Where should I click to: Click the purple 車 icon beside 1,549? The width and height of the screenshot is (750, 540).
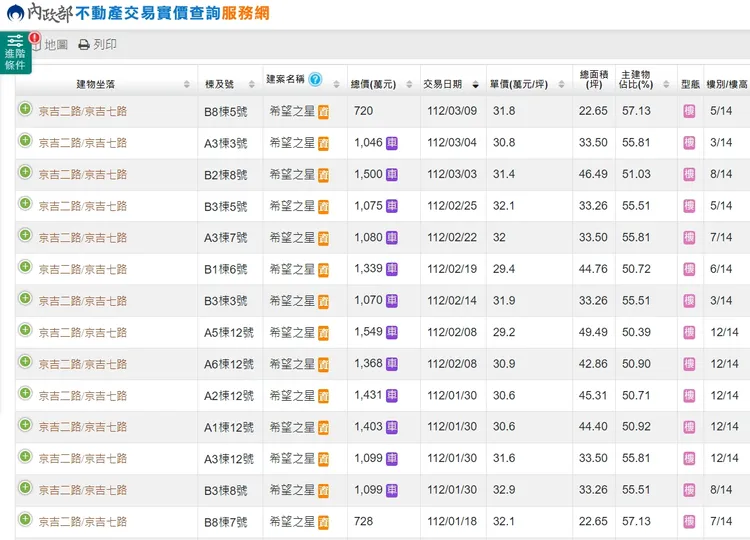click(392, 333)
